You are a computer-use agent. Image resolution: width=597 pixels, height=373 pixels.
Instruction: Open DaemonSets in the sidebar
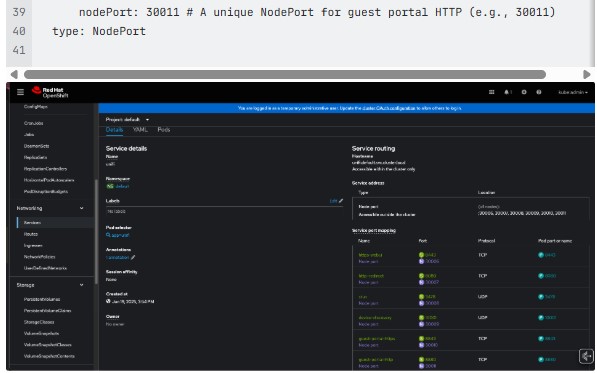(x=37, y=146)
